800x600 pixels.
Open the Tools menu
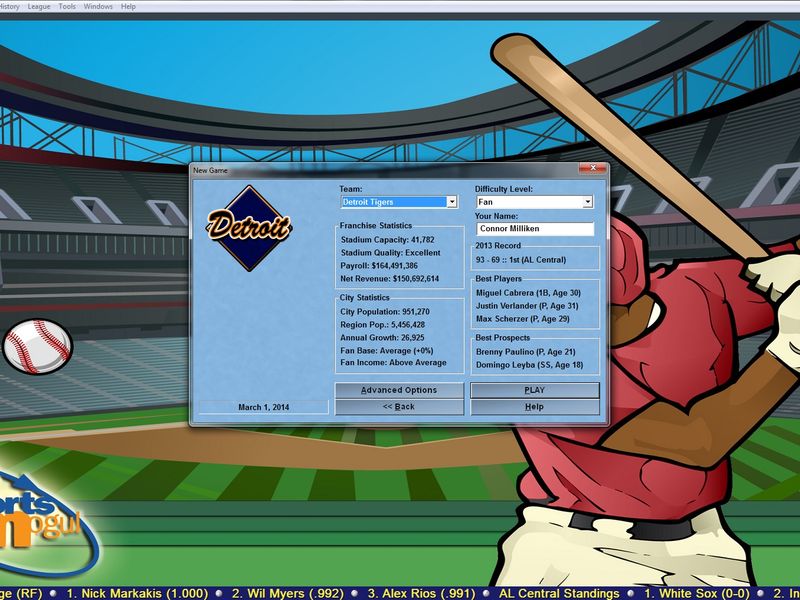pos(67,6)
